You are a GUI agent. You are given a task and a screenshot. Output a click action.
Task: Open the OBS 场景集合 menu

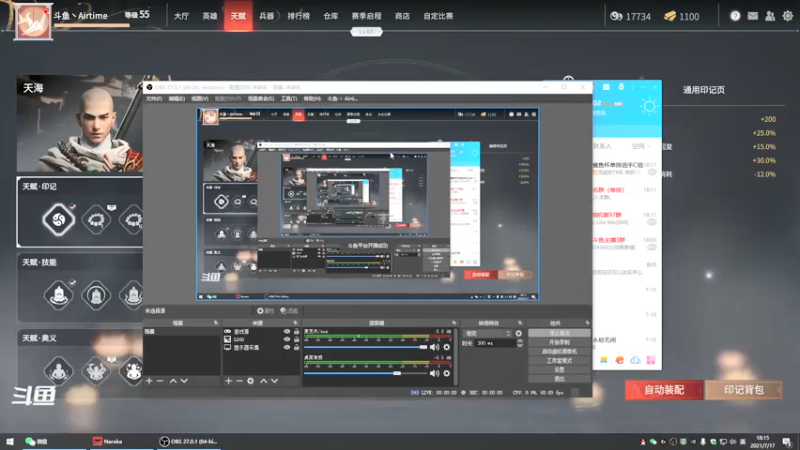tap(261, 98)
